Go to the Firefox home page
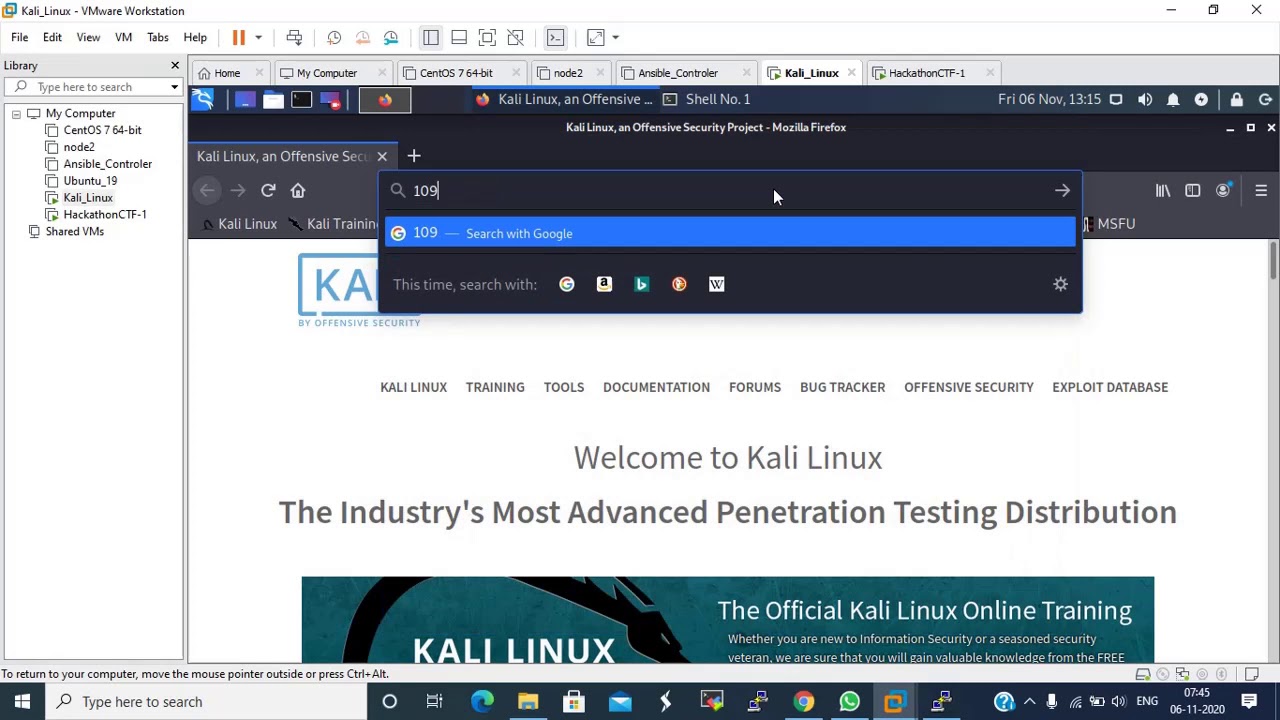This screenshot has width=1280, height=720. pyautogui.click(x=298, y=190)
